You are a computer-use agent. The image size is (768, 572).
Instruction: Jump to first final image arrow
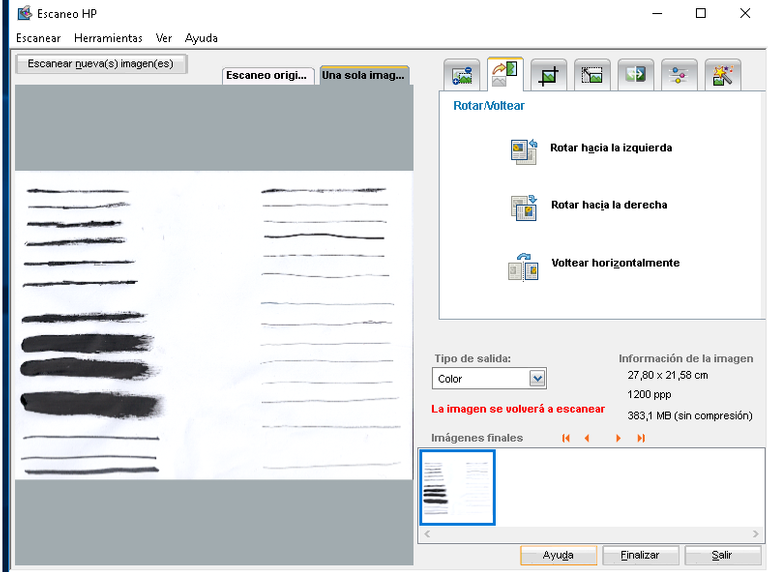tap(566, 438)
